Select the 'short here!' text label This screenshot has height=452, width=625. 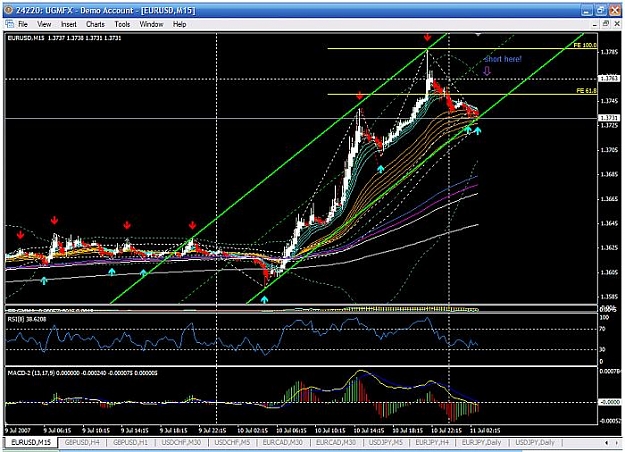click(x=503, y=59)
